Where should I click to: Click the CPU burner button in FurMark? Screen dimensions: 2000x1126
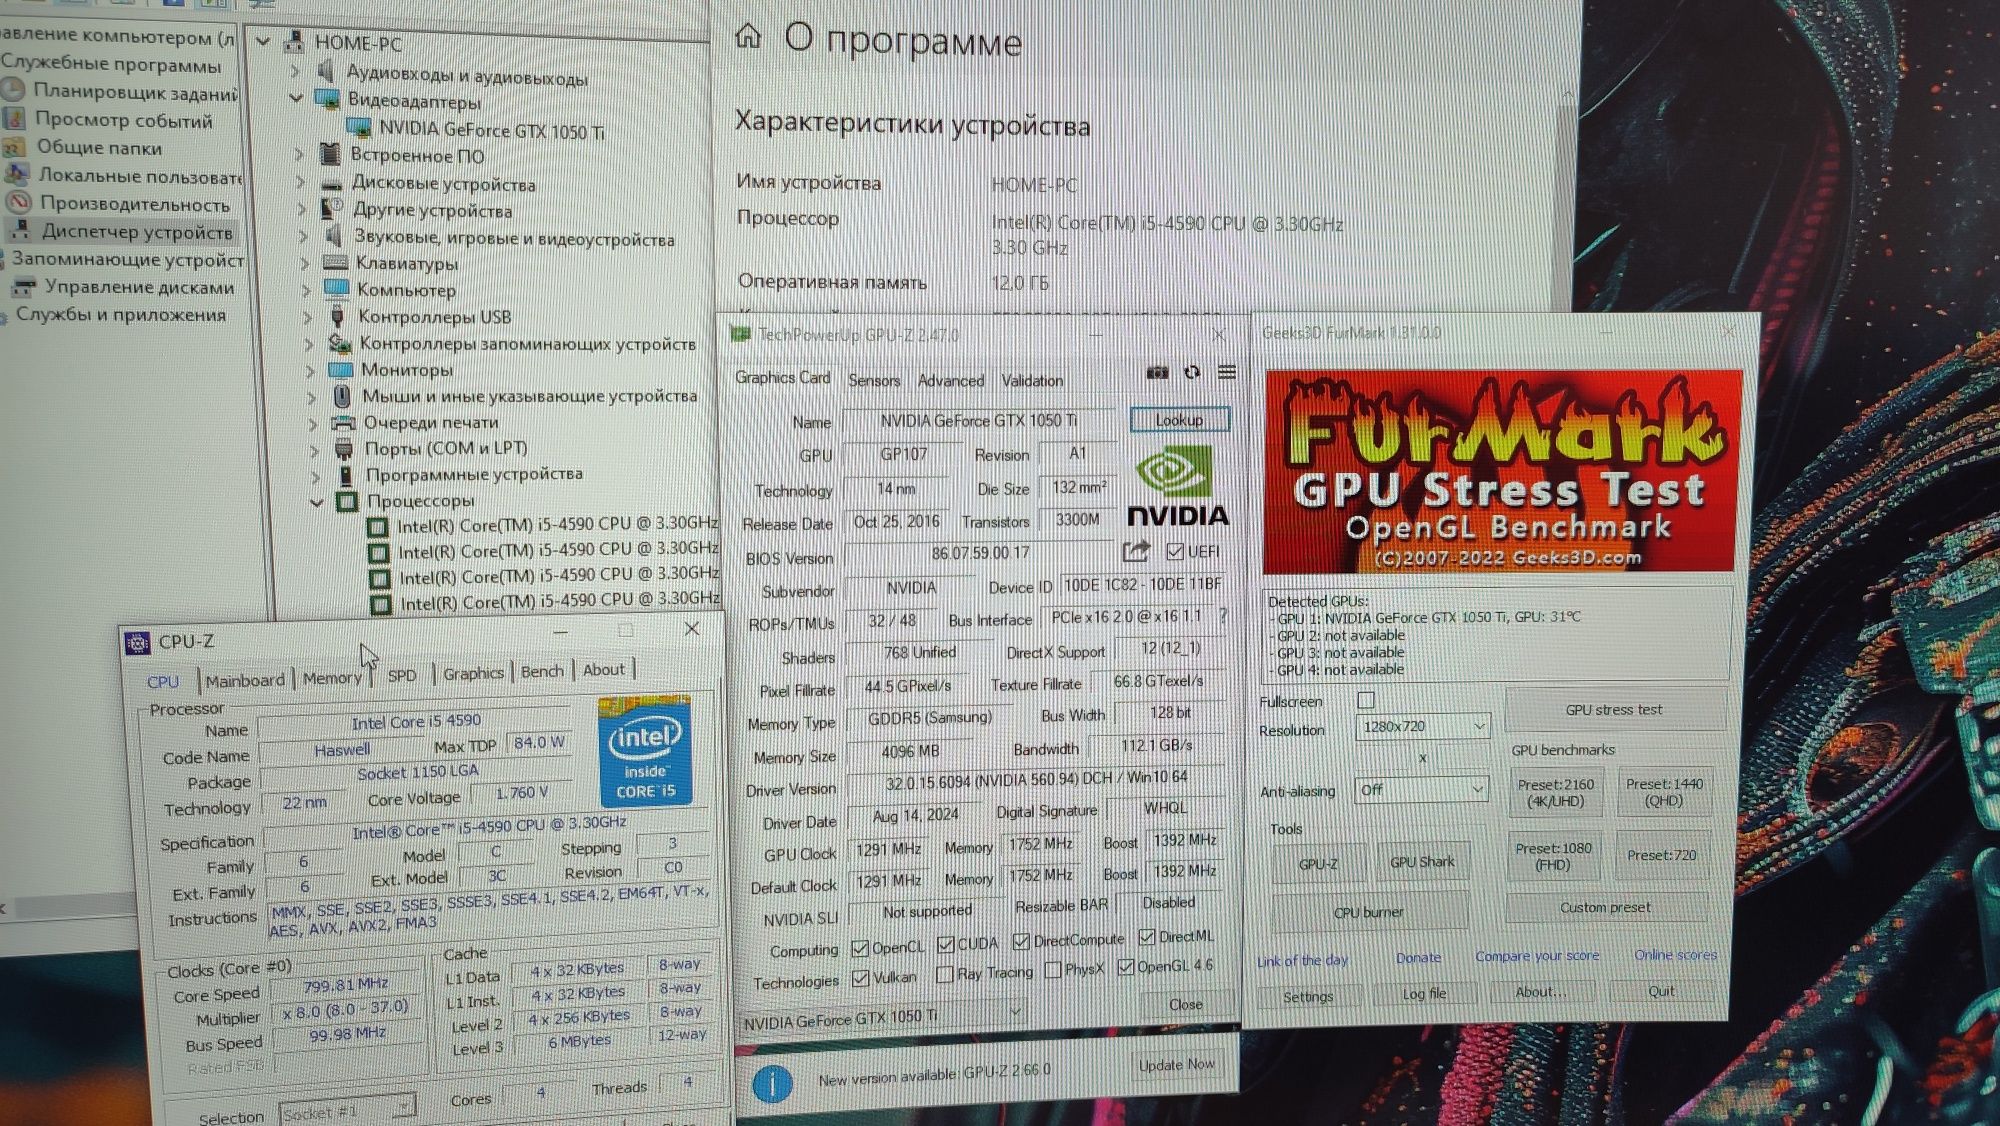click(x=1369, y=912)
